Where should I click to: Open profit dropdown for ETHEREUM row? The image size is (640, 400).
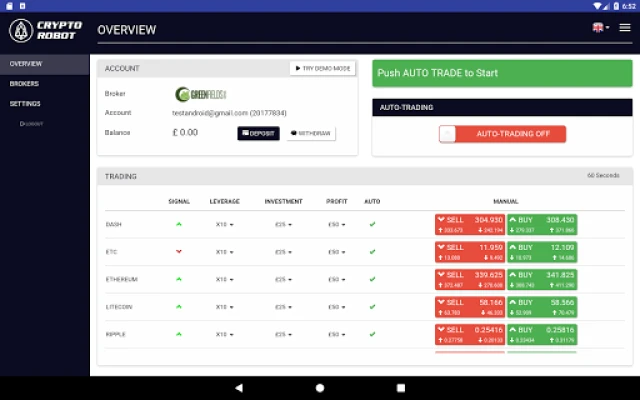[337, 279]
